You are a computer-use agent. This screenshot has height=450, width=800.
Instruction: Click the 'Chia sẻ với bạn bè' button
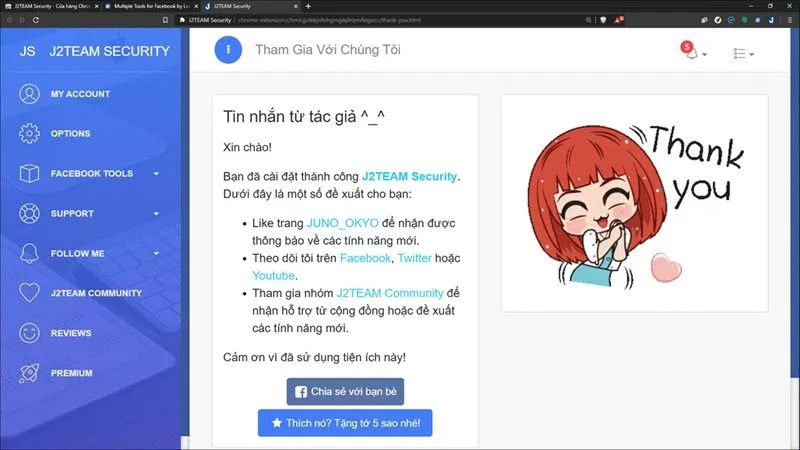[x=345, y=391]
